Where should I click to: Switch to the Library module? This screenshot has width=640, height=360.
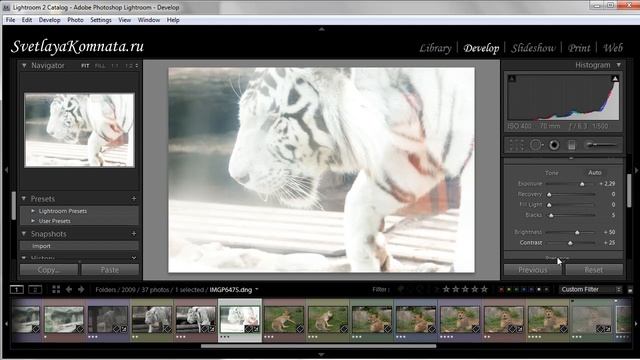(436, 48)
